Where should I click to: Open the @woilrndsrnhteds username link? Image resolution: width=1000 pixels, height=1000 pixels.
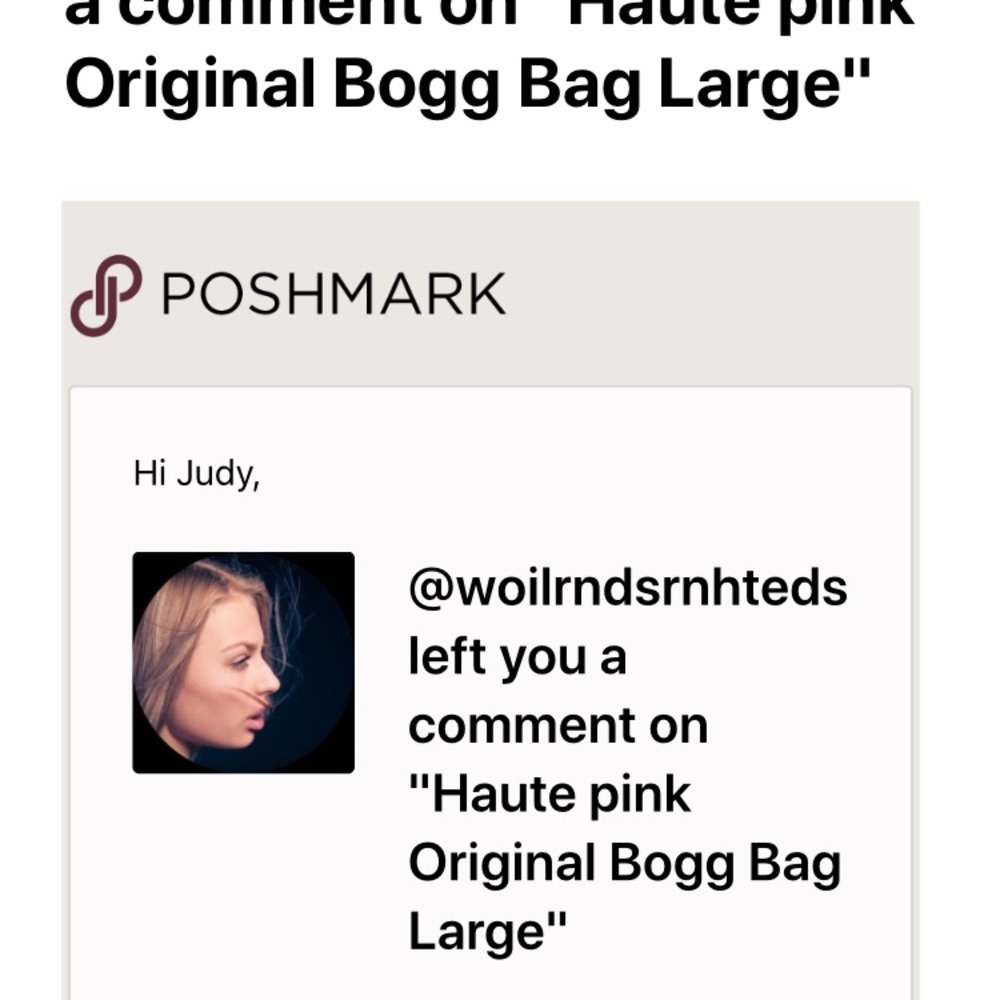pos(628,587)
